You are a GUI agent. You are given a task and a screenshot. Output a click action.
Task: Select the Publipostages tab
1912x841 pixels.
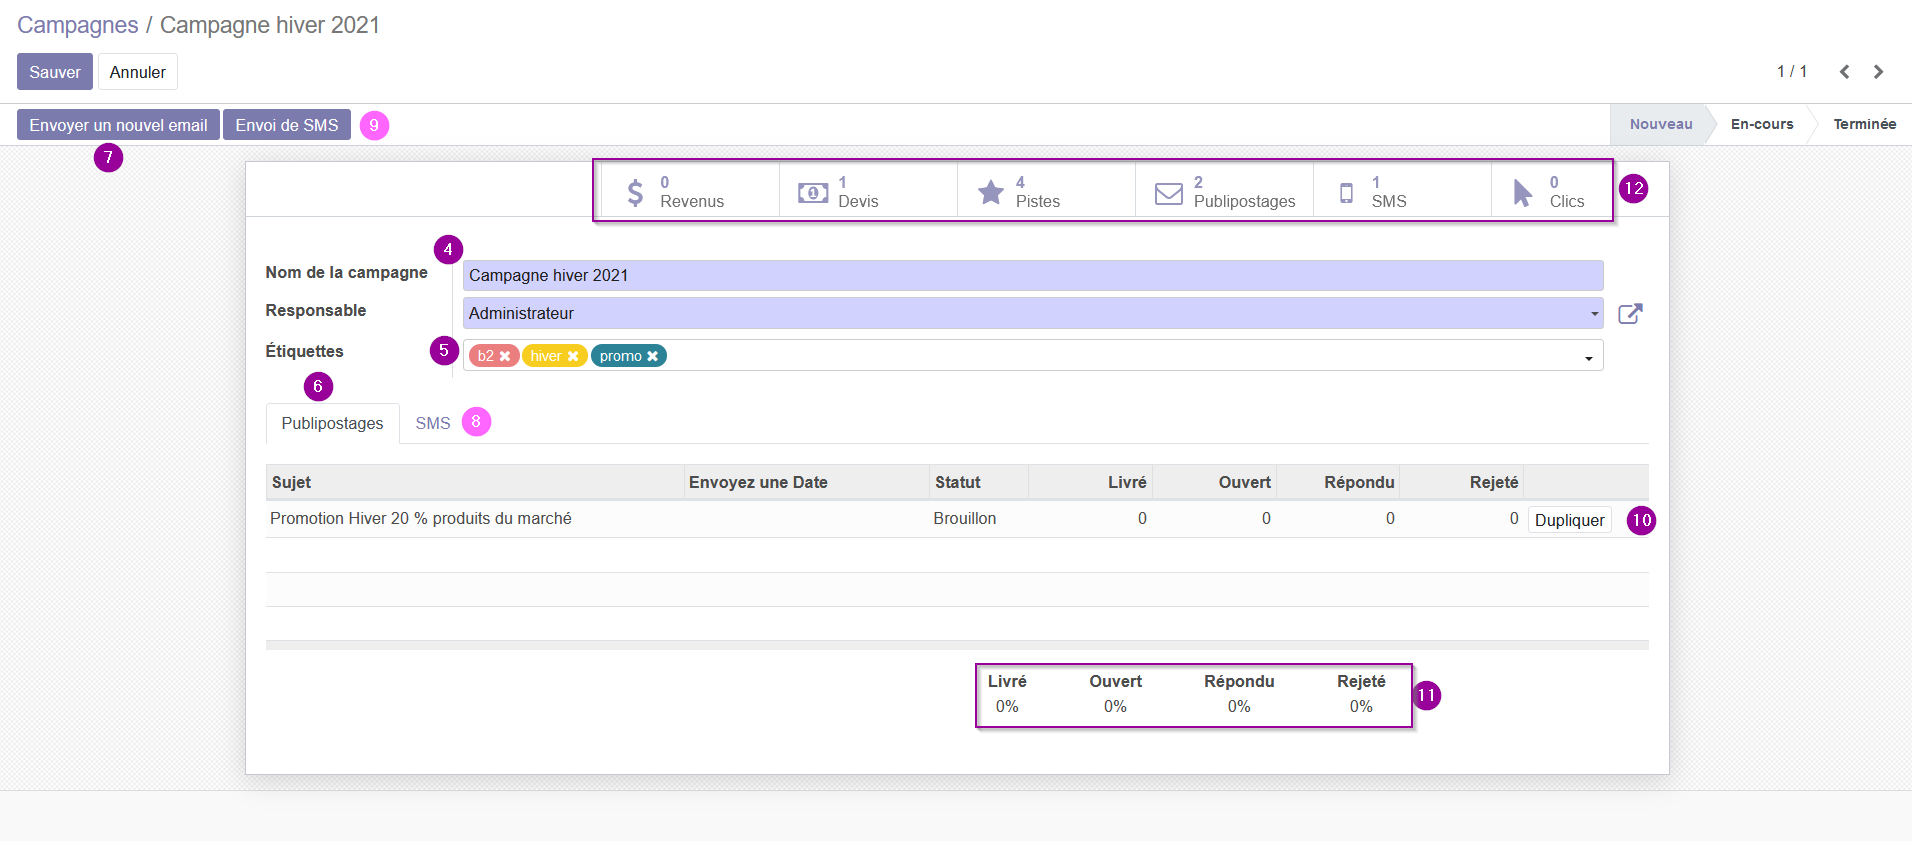tap(332, 424)
